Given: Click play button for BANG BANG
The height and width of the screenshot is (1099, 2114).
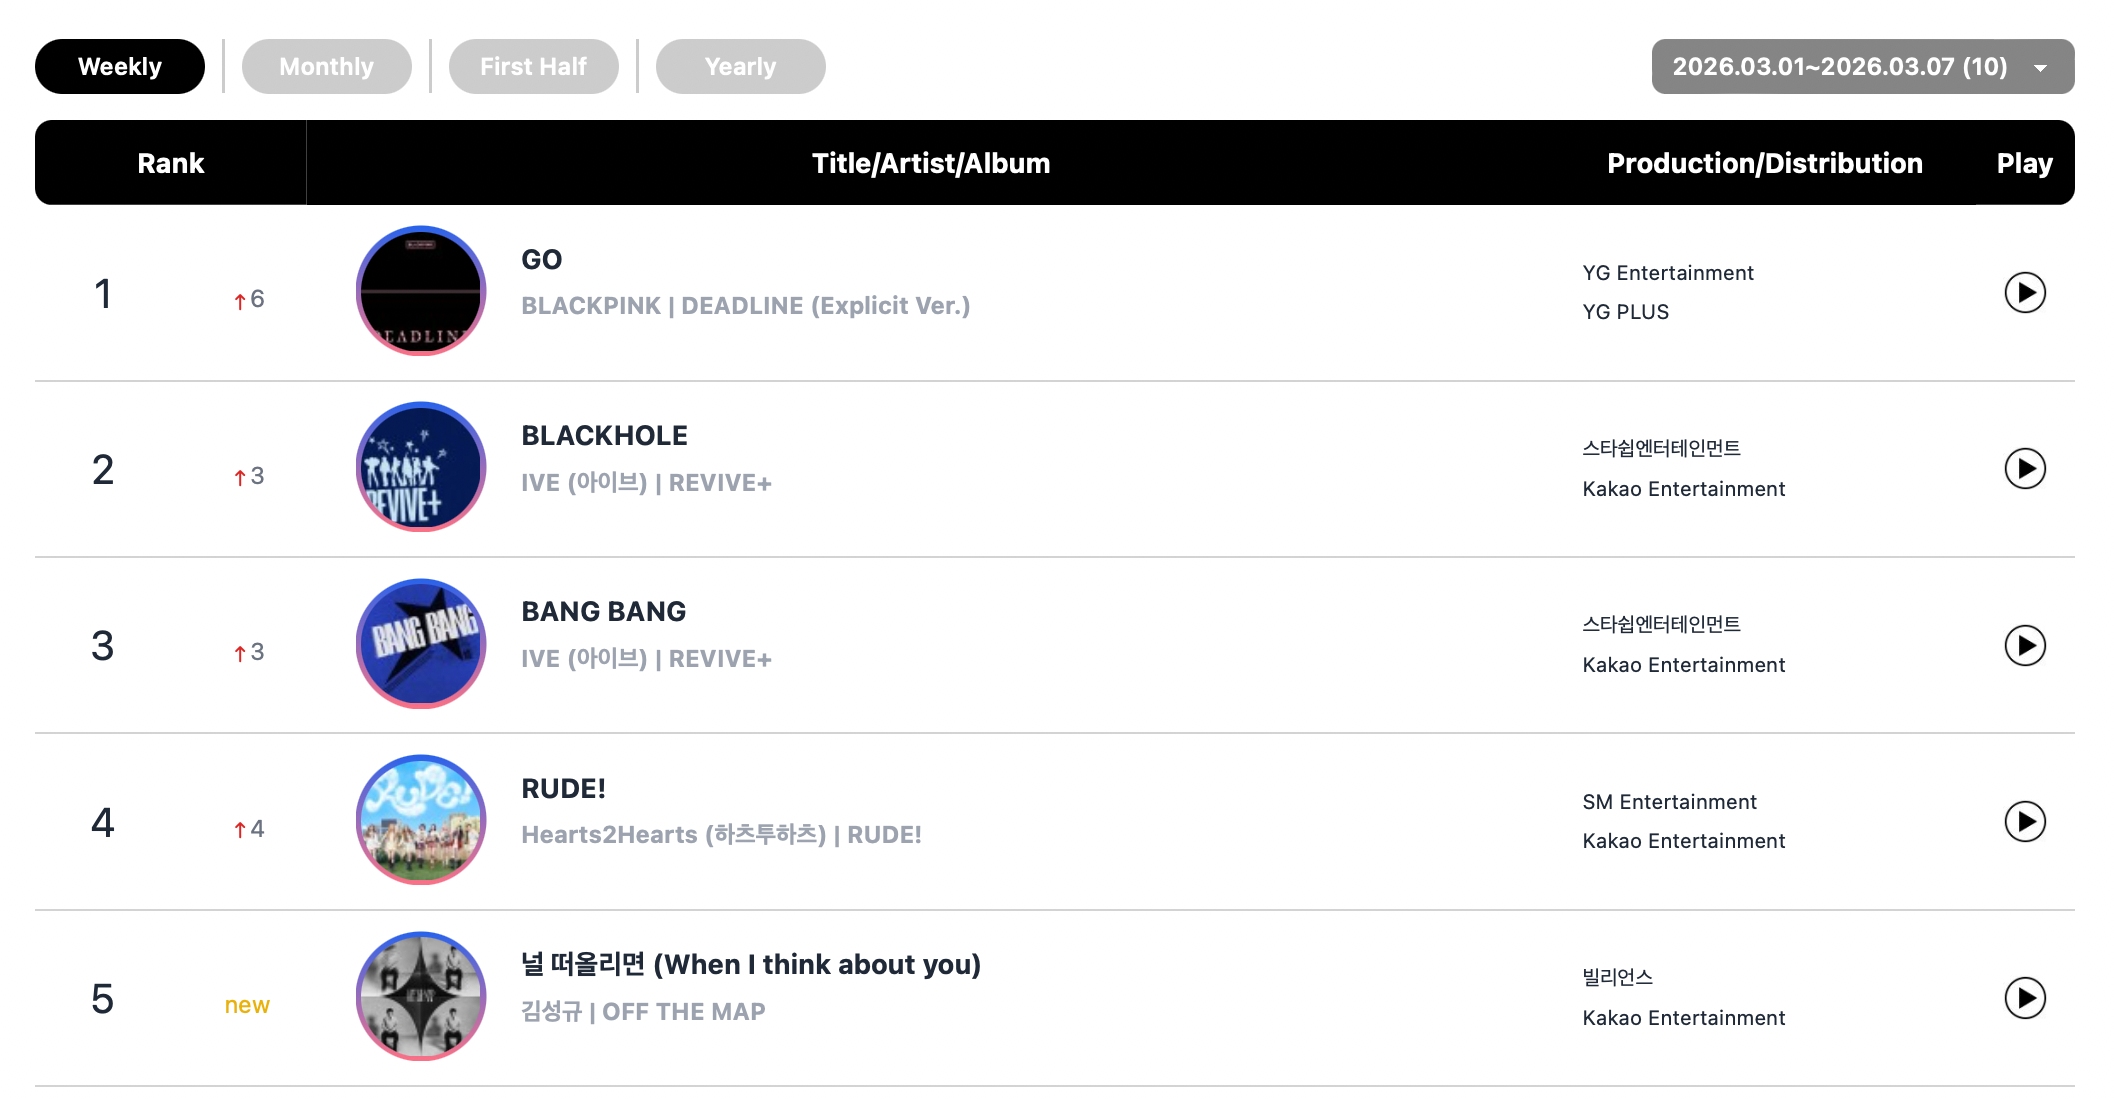Looking at the screenshot, I should pos(2024,646).
